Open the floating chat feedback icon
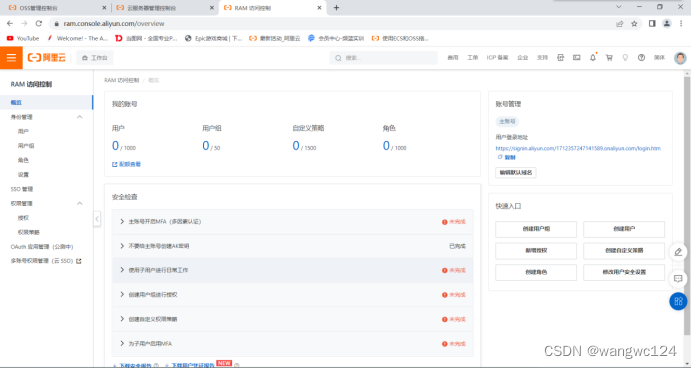Viewport: 692px width, 368px height. pos(678,278)
